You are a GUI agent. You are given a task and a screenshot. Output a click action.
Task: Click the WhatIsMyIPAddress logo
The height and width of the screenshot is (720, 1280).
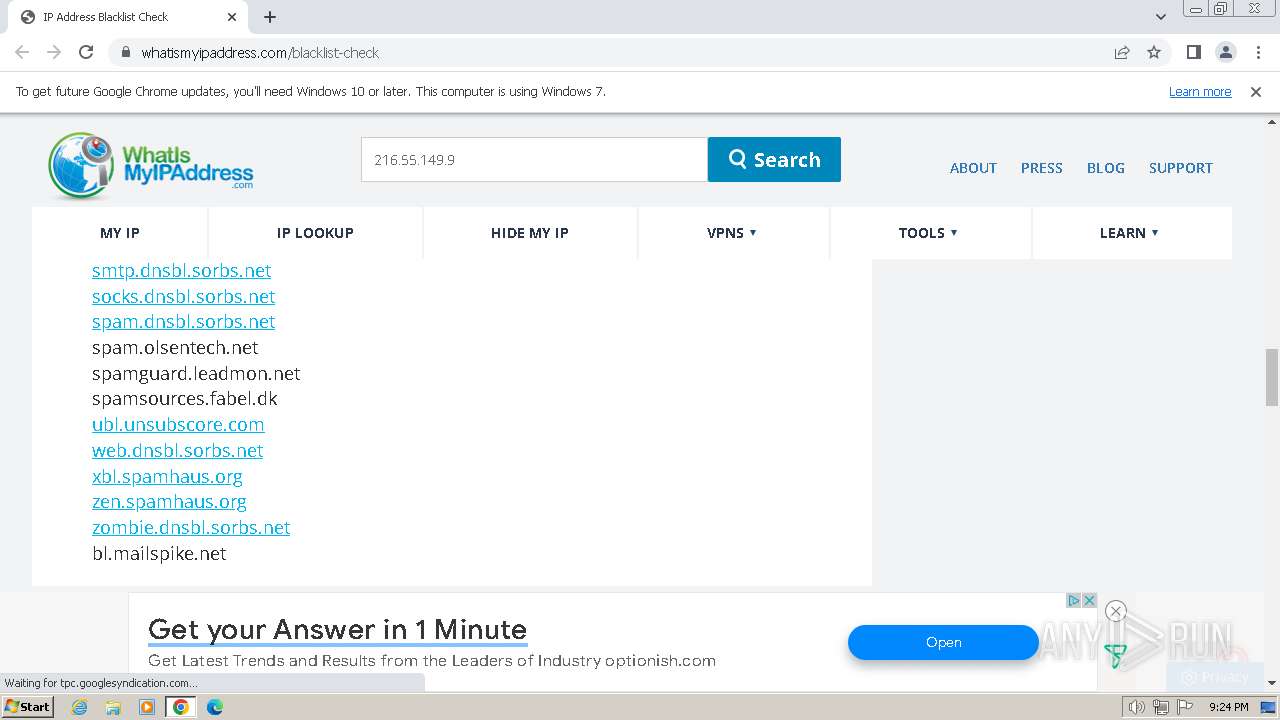click(150, 164)
